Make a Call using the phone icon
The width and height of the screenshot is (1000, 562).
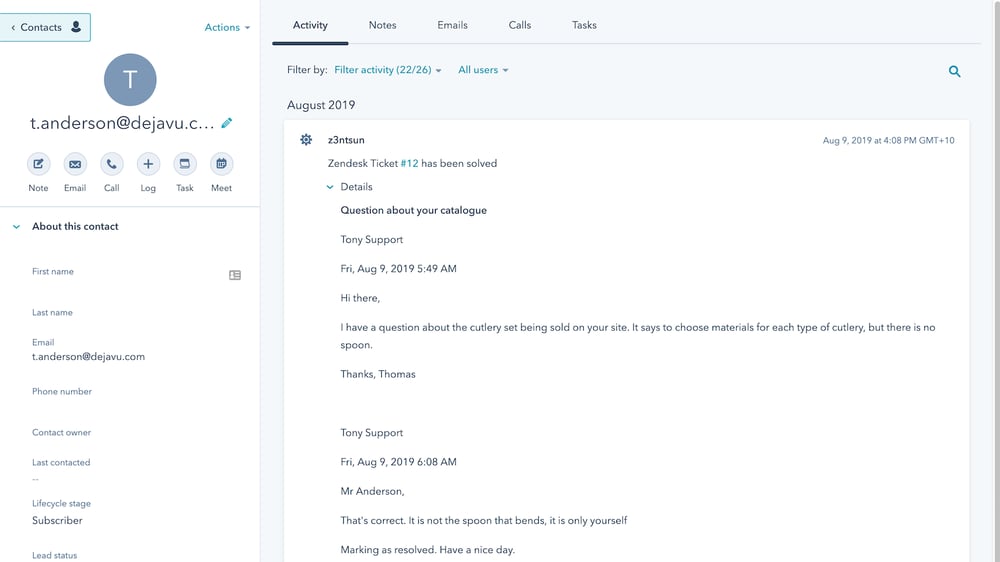(x=112, y=164)
